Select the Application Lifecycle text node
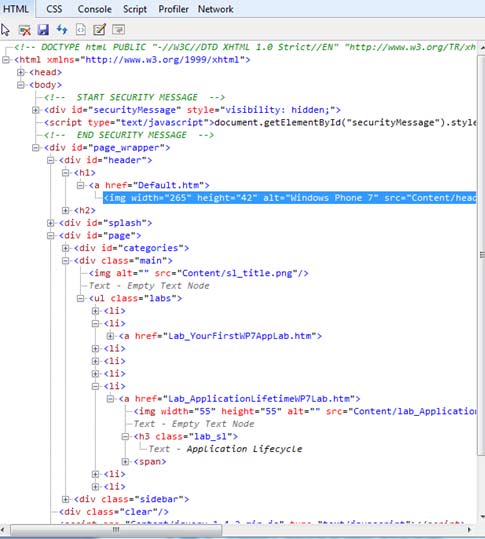Screen dimensions: 485x539 pyautogui.click(x=225, y=449)
